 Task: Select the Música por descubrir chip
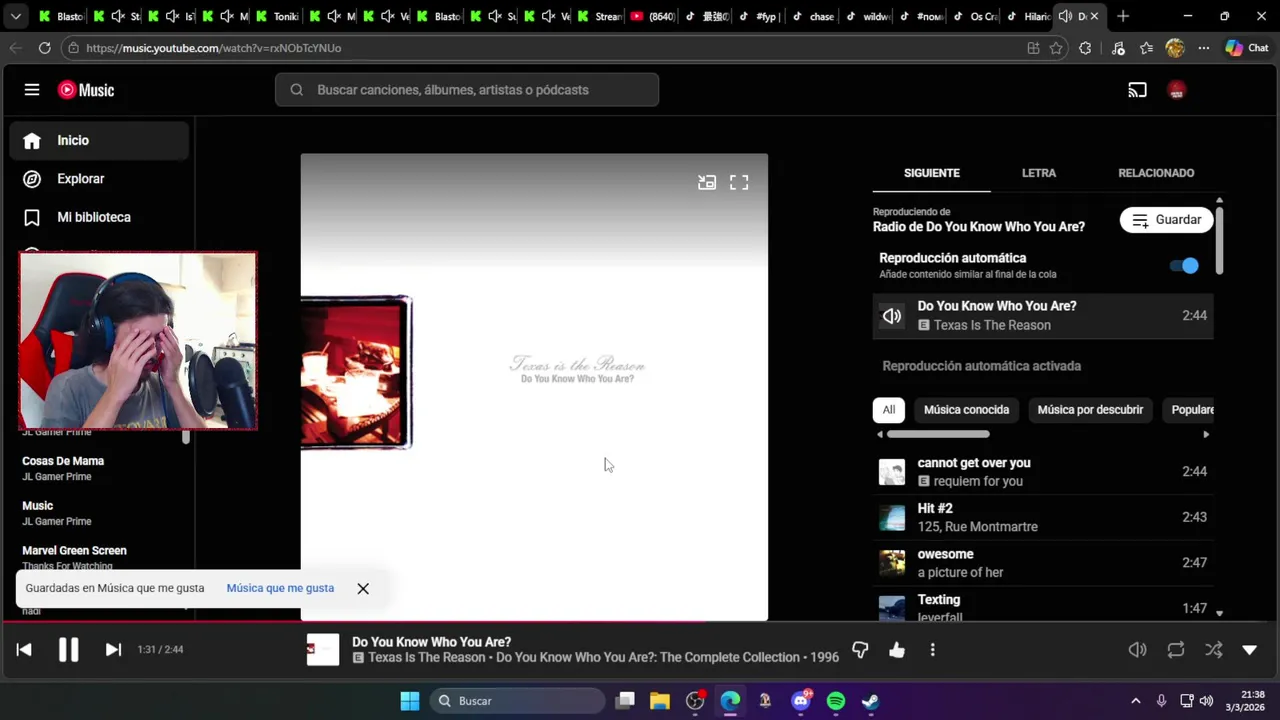pos(1090,410)
